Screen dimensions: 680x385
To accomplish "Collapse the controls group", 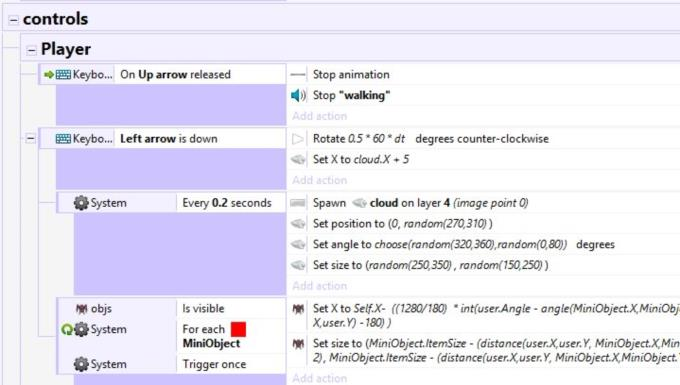I will click(x=13, y=20).
